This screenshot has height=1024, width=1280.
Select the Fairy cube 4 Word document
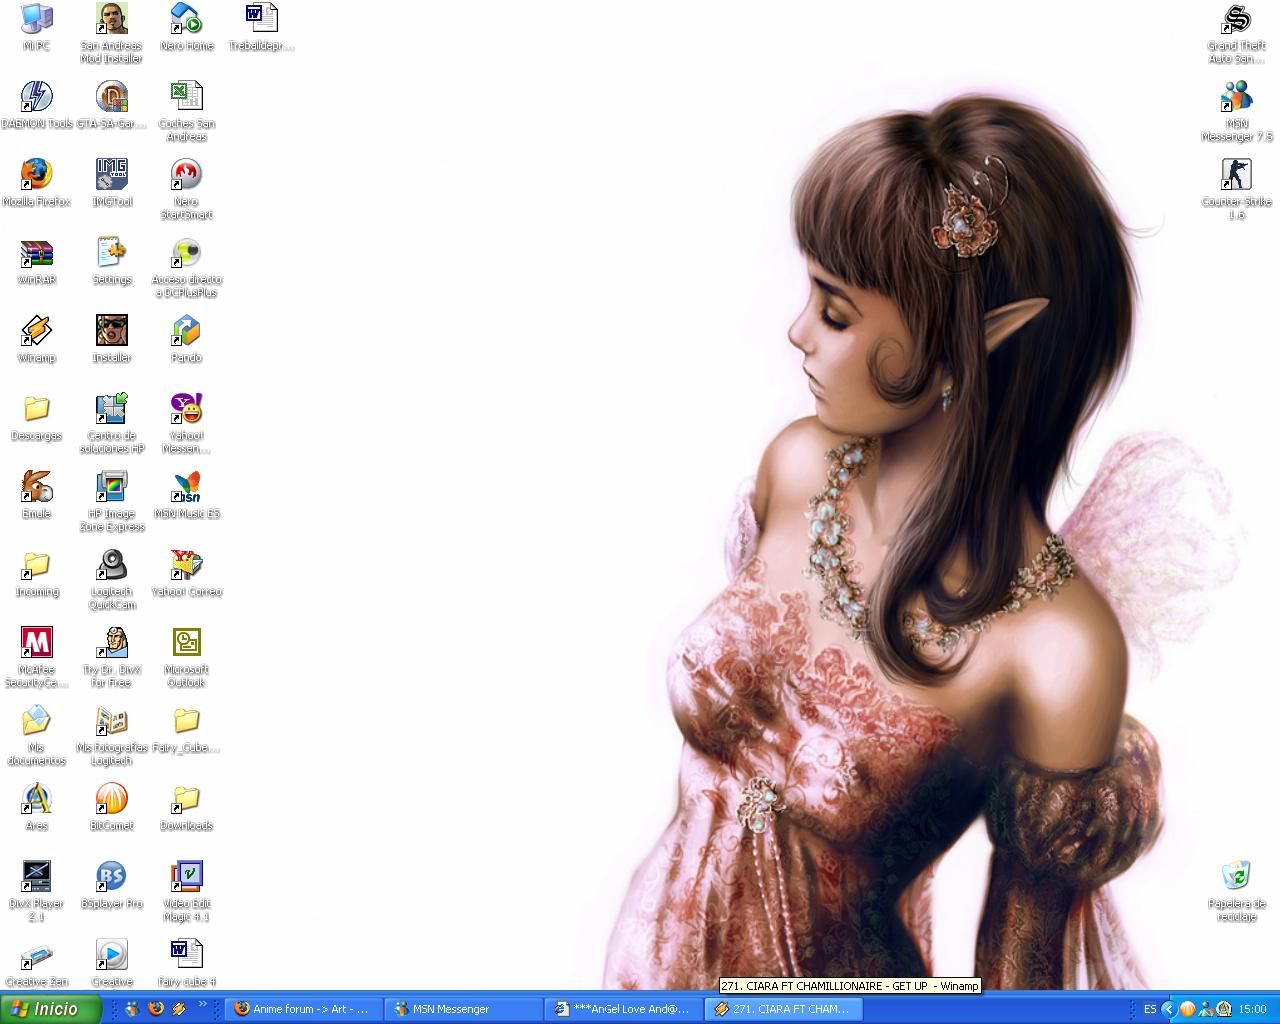187,963
